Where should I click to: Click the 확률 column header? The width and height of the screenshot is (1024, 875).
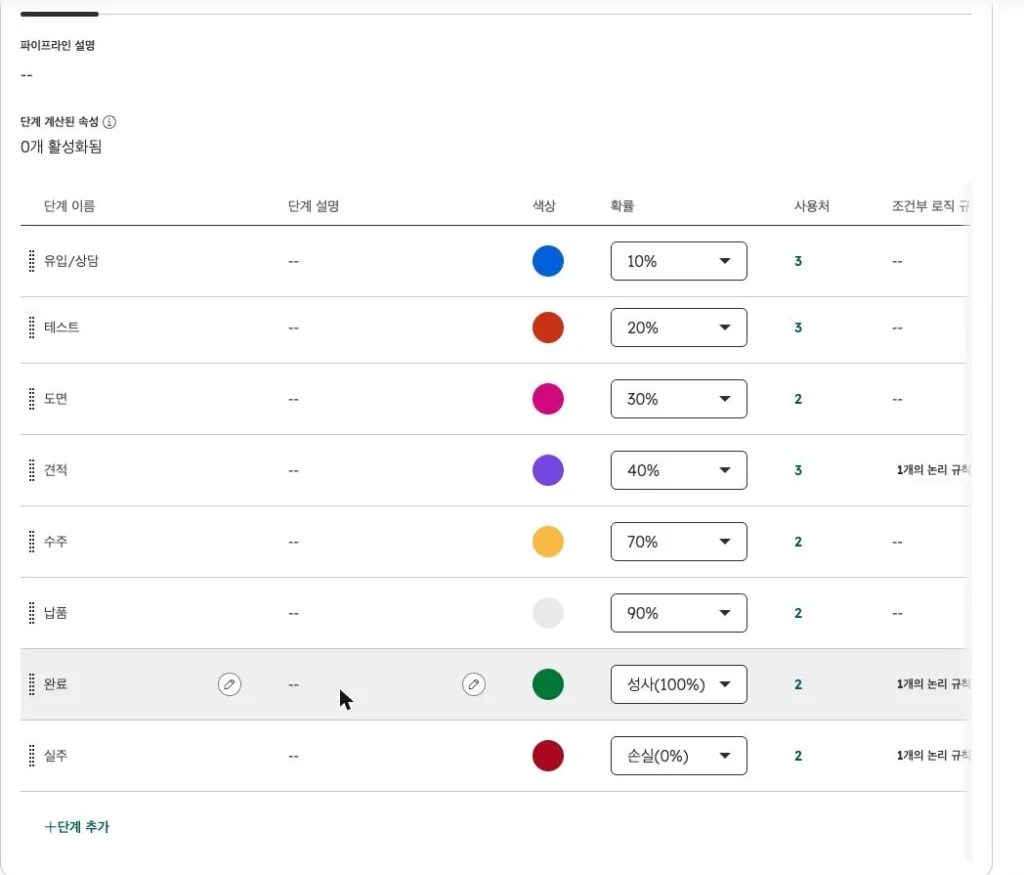(x=622, y=206)
